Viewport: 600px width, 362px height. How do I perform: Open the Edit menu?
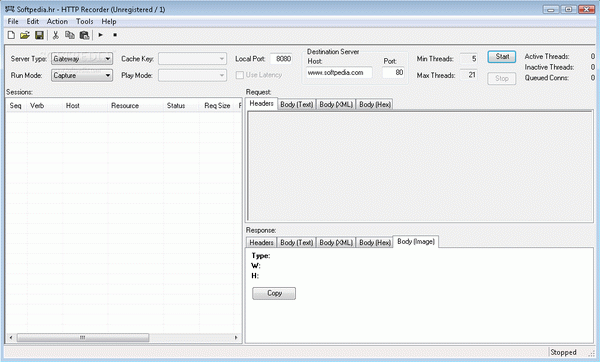[x=33, y=21]
